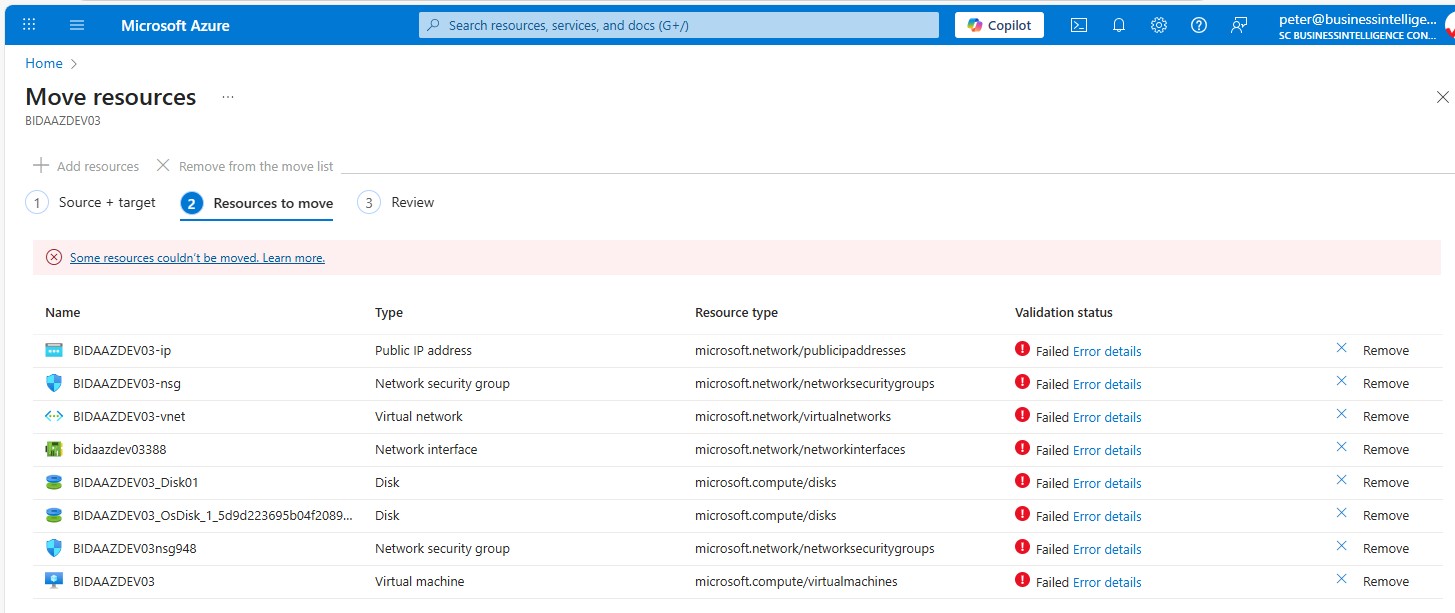This screenshot has width=1455, height=613.
Task: Open the feedback icon in top bar
Action: (1239, 25)
